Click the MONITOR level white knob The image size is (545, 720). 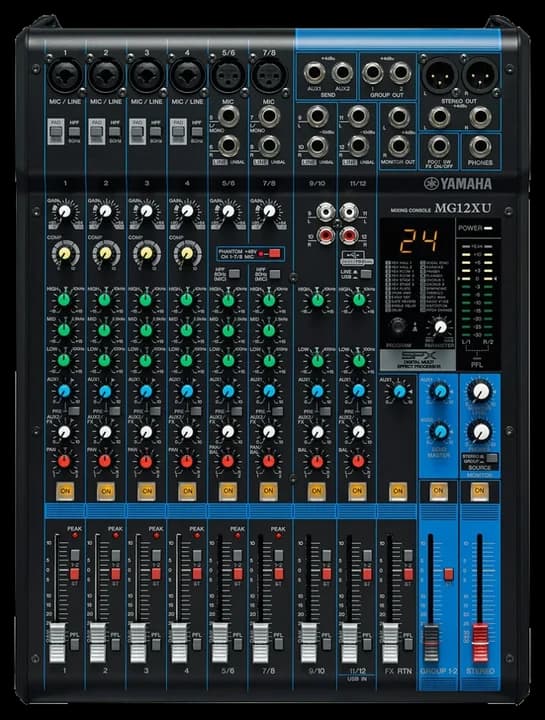(481, 391)
